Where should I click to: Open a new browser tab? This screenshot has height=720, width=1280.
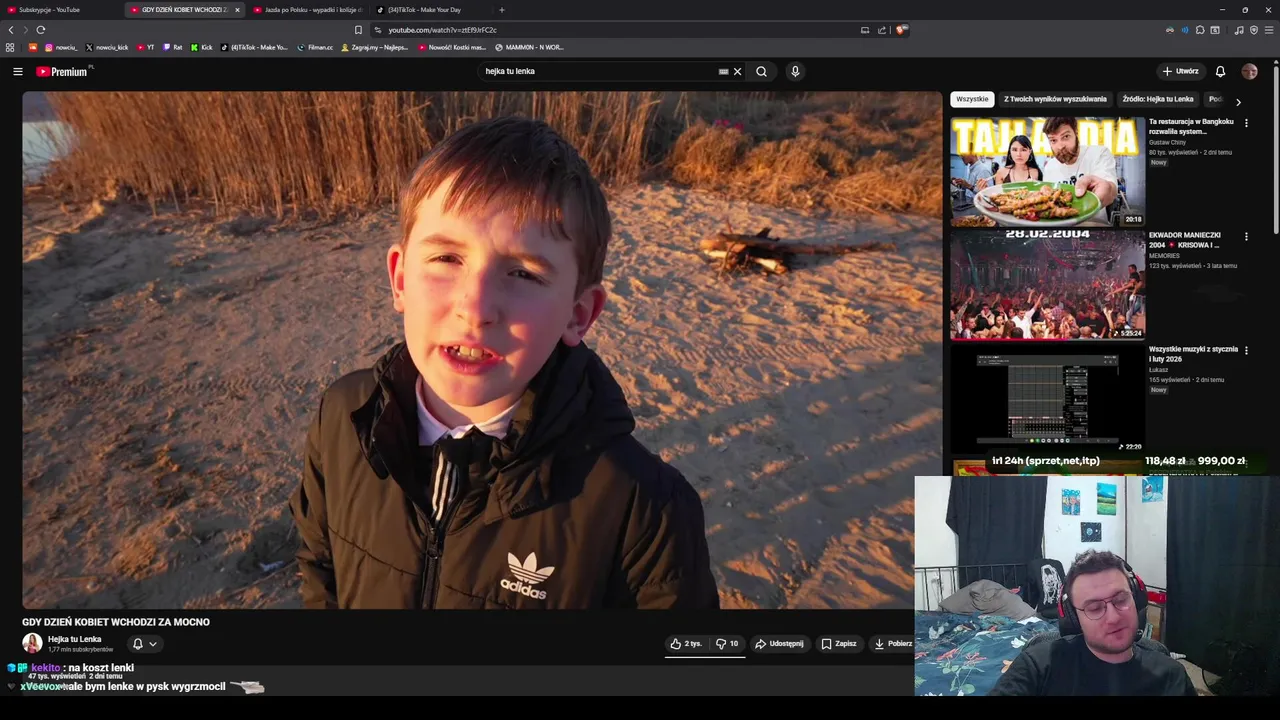tap(501, 10)
